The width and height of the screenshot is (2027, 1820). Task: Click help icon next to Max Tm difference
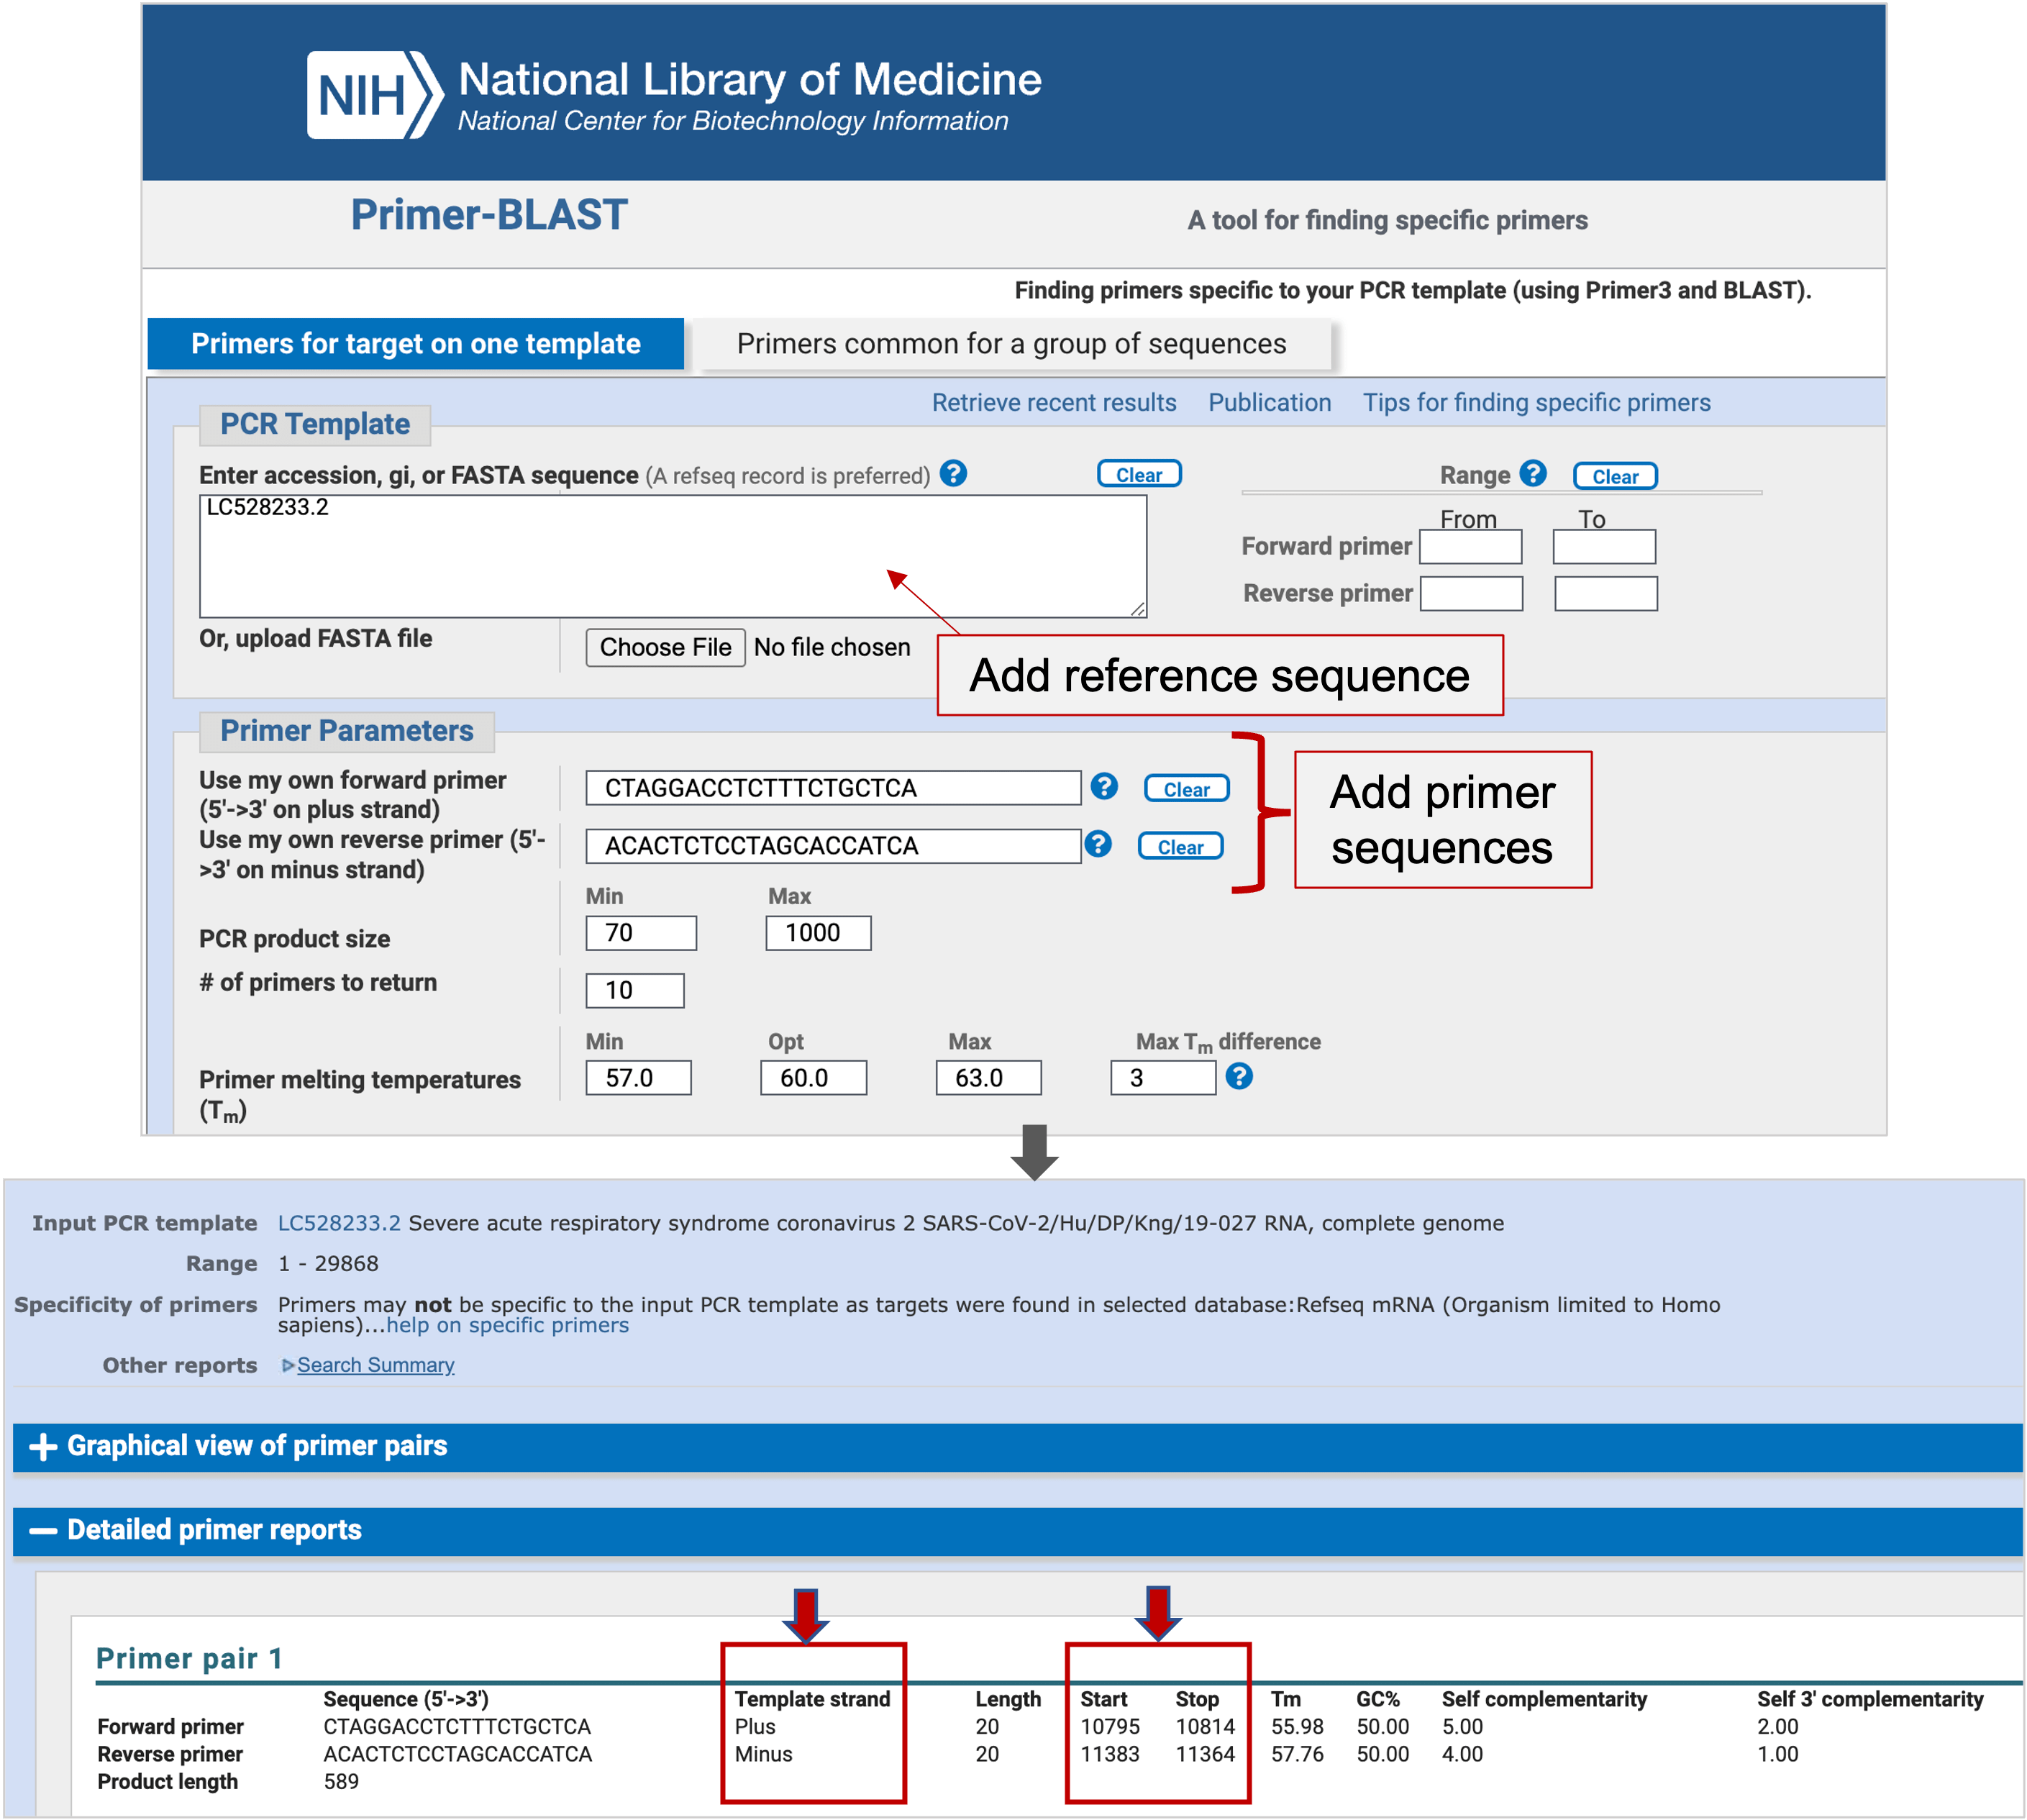(1238, 1076)
